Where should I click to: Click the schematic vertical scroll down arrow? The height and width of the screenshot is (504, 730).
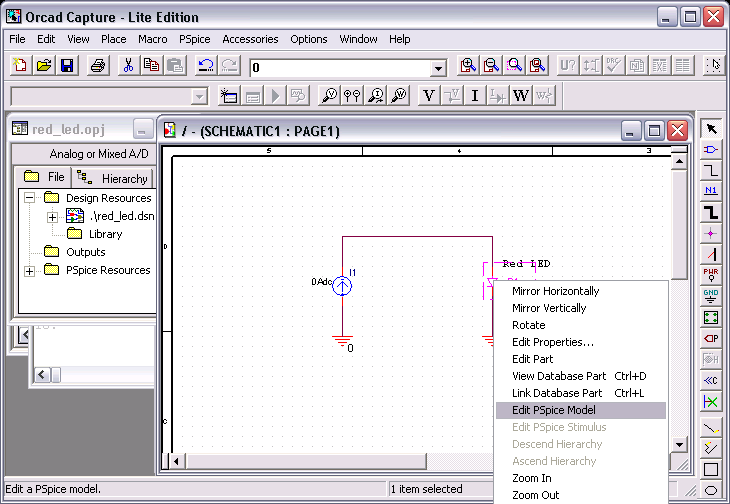click(679, 444)
